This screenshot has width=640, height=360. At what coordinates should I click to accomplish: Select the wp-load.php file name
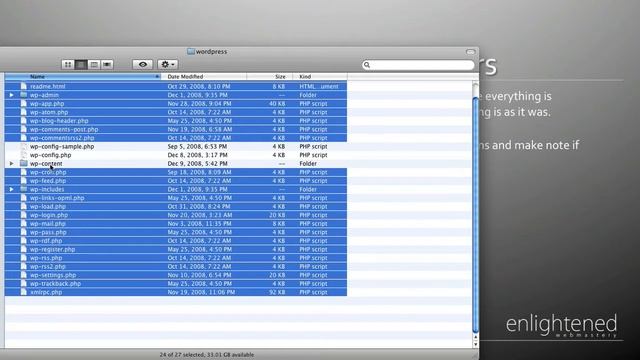47,207
